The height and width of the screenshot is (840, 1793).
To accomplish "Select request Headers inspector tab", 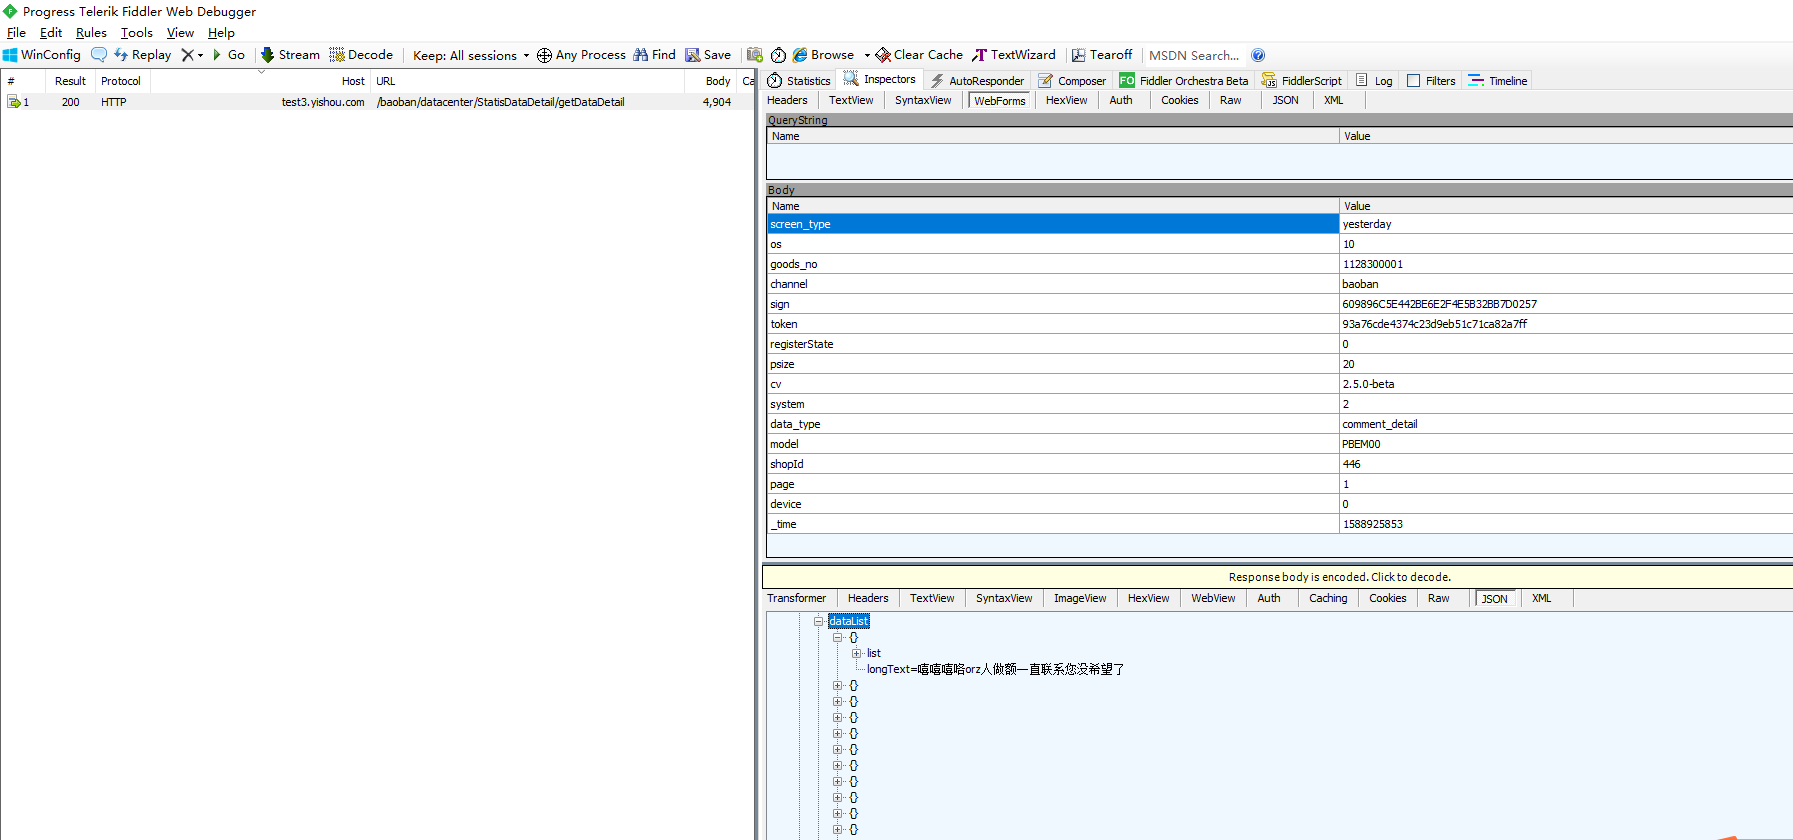I will pyautogui.click(x=787, y=100).
